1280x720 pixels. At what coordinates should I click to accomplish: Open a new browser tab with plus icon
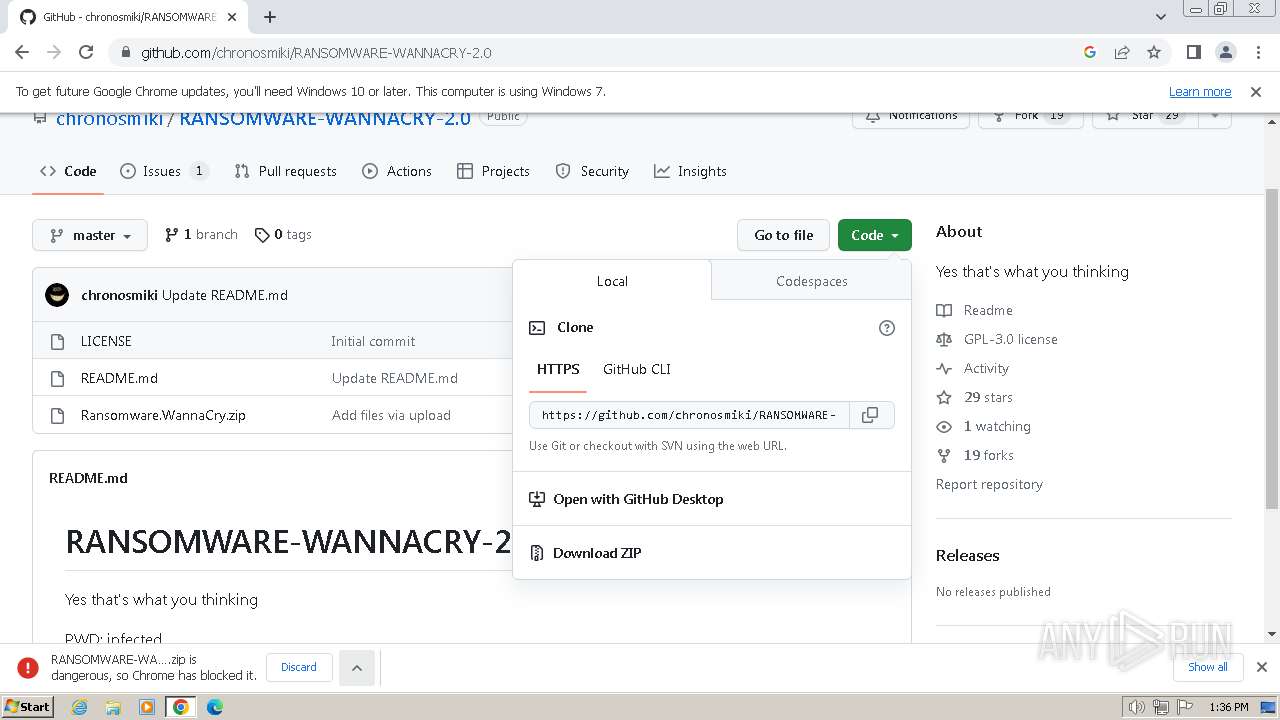tap(270, 17)
